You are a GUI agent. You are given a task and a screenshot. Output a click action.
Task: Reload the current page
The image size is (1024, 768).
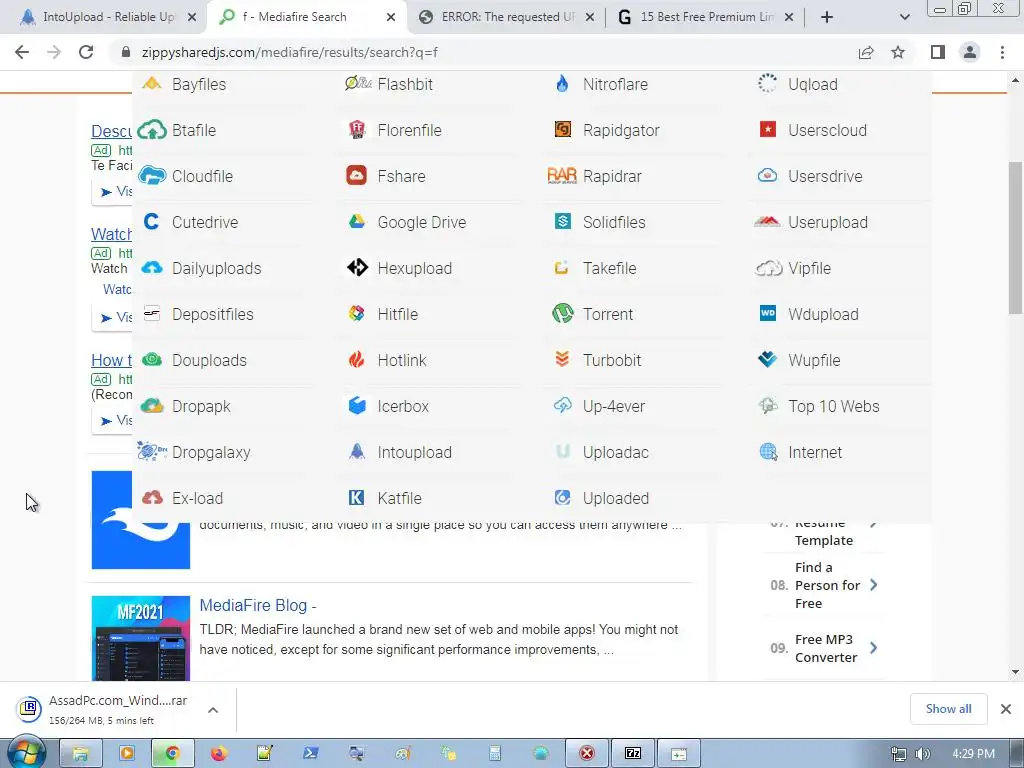click(x=86, y=52)
